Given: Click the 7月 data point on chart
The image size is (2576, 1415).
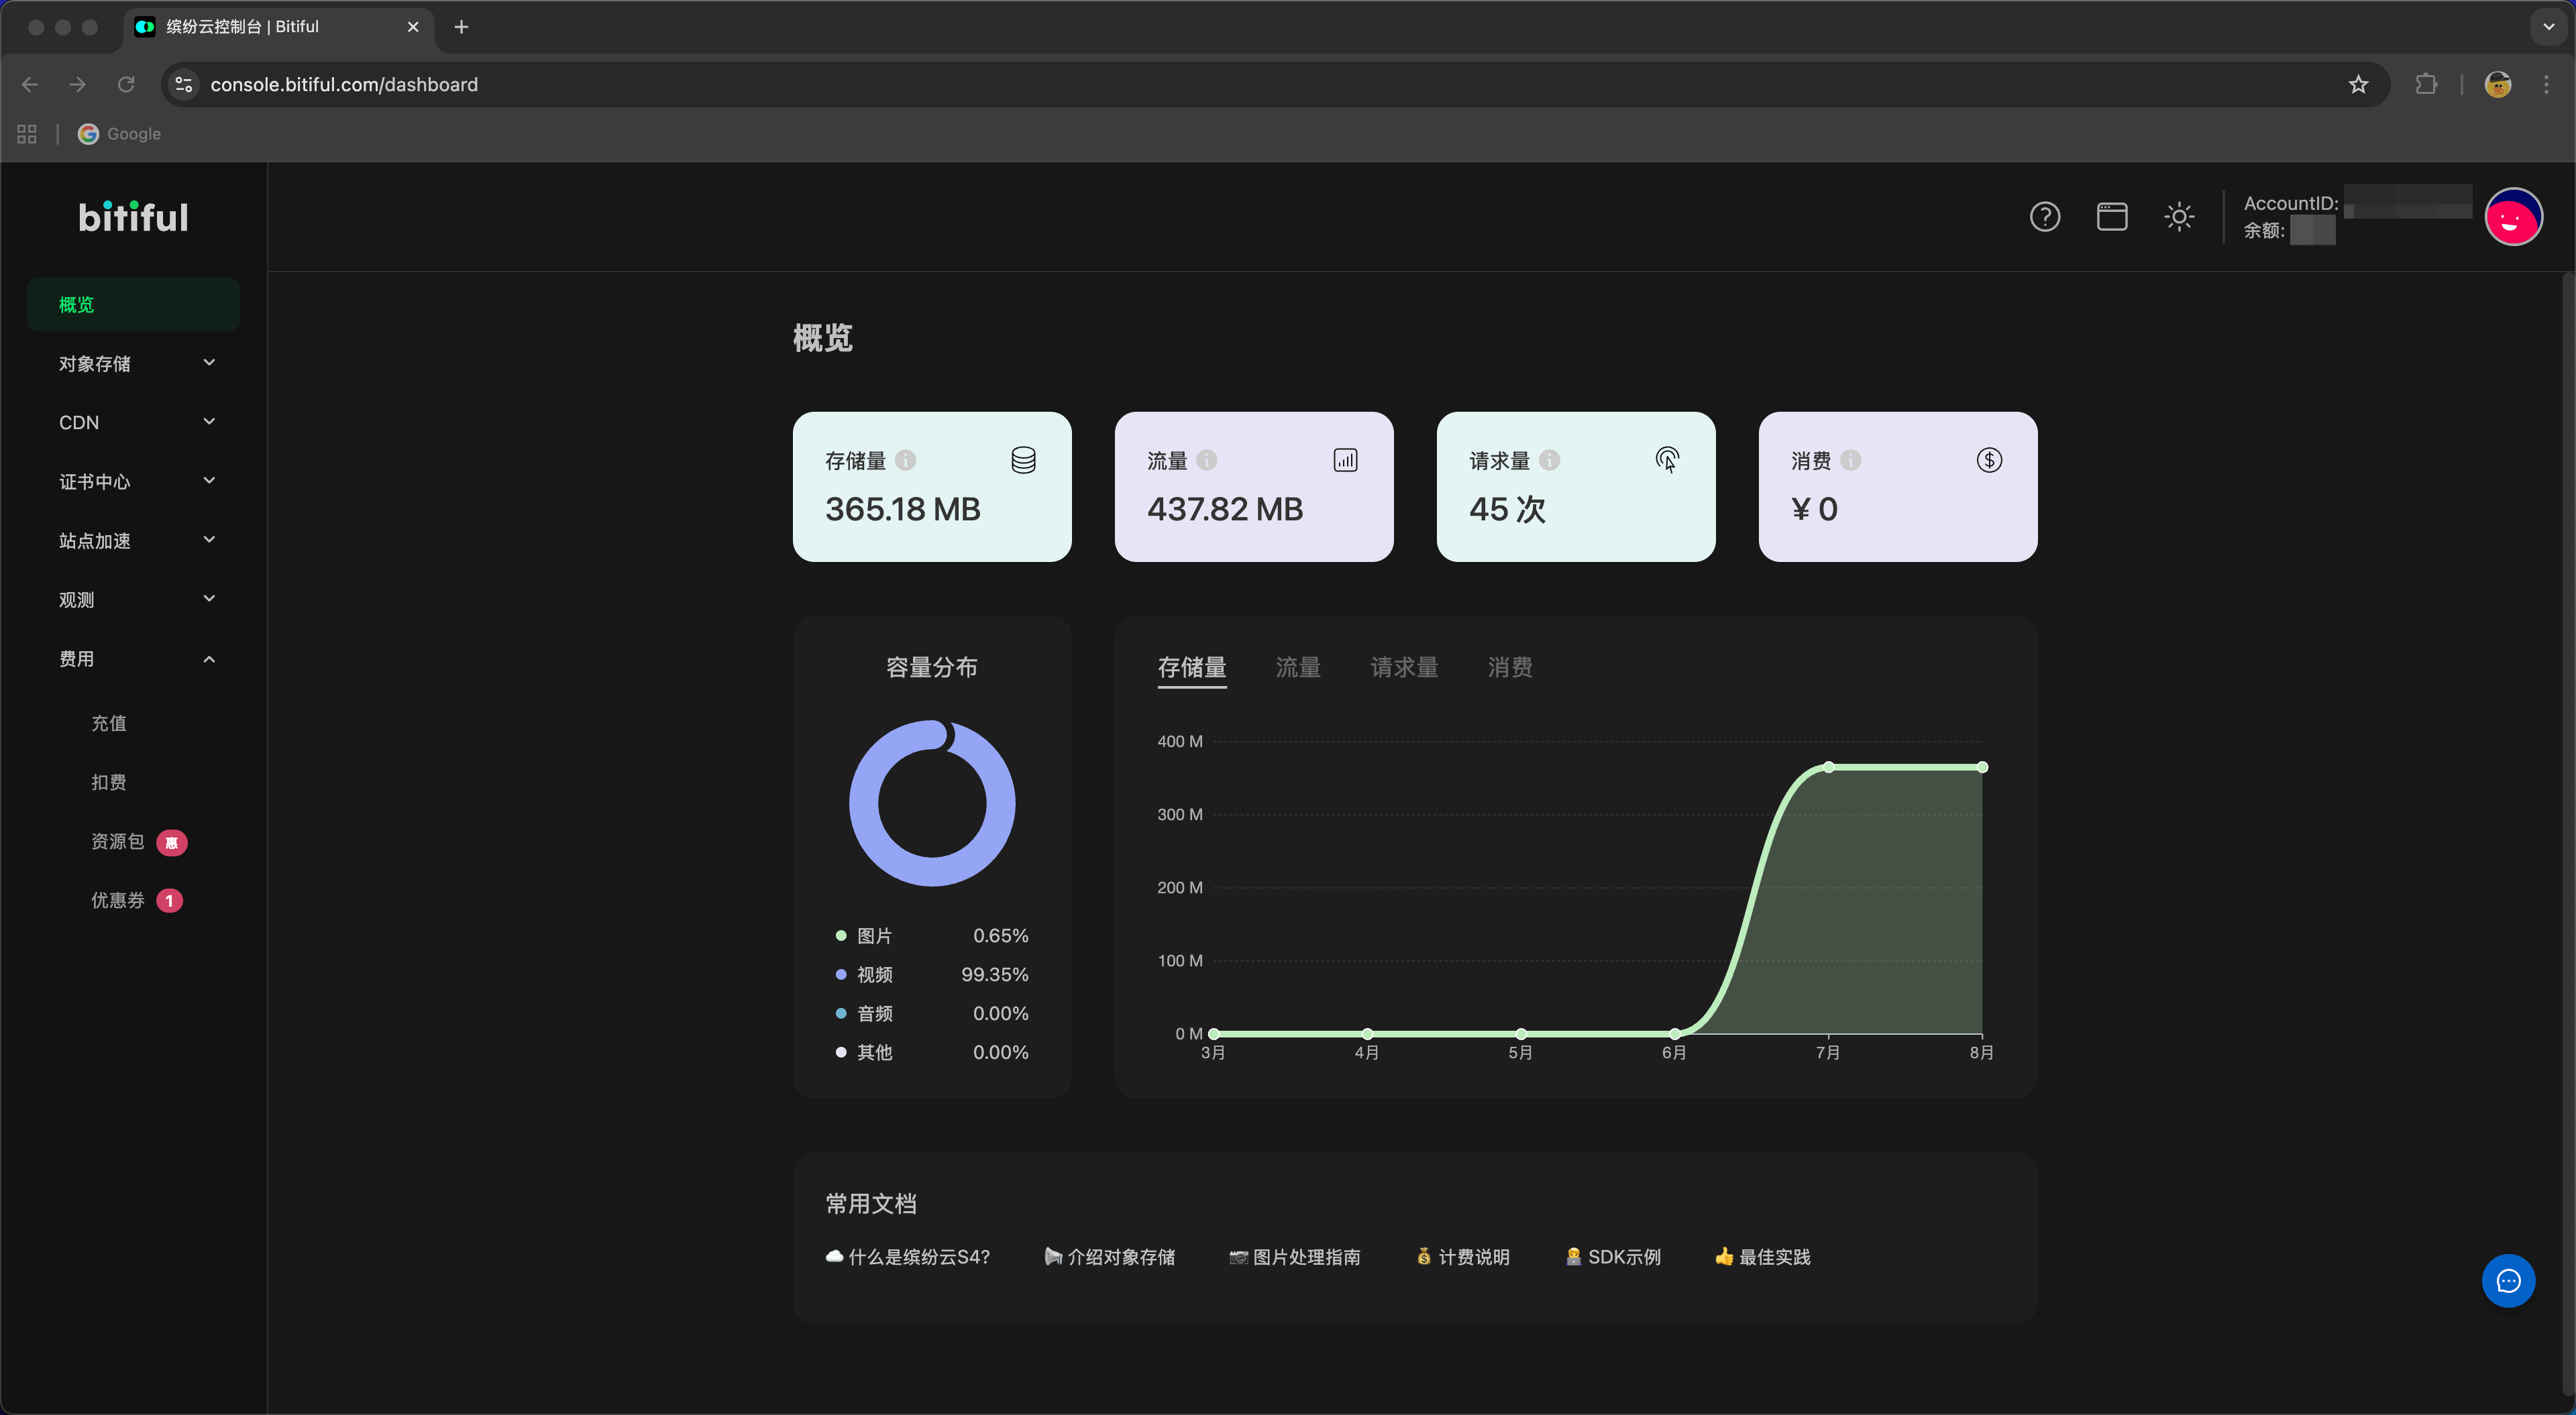Looking at the screenshot, I should tap(1828, 767).
